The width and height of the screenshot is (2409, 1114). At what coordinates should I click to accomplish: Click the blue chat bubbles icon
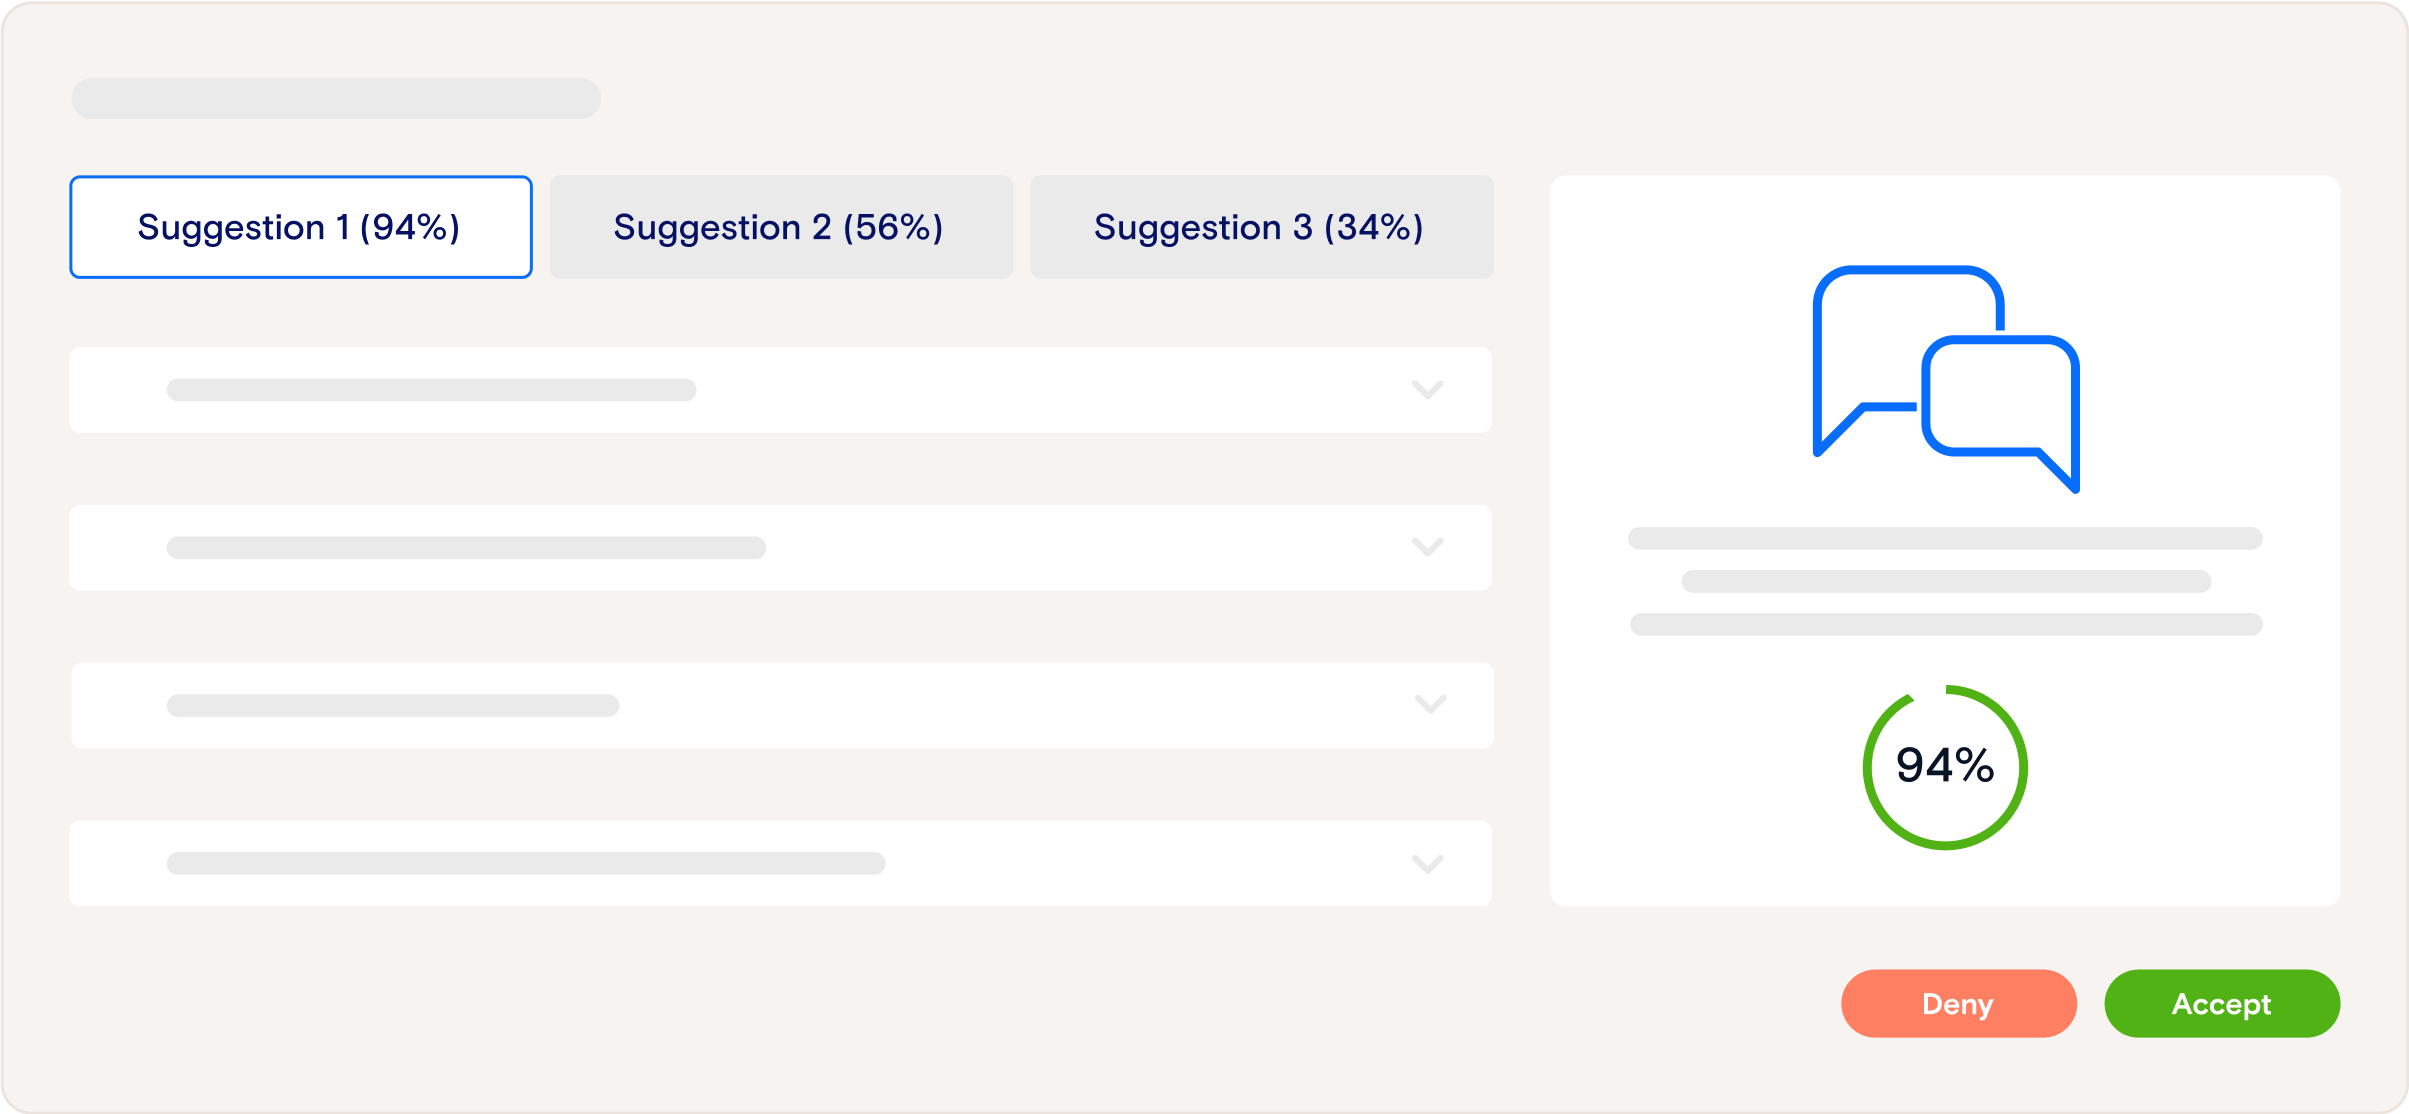[x=1945, y=378]
